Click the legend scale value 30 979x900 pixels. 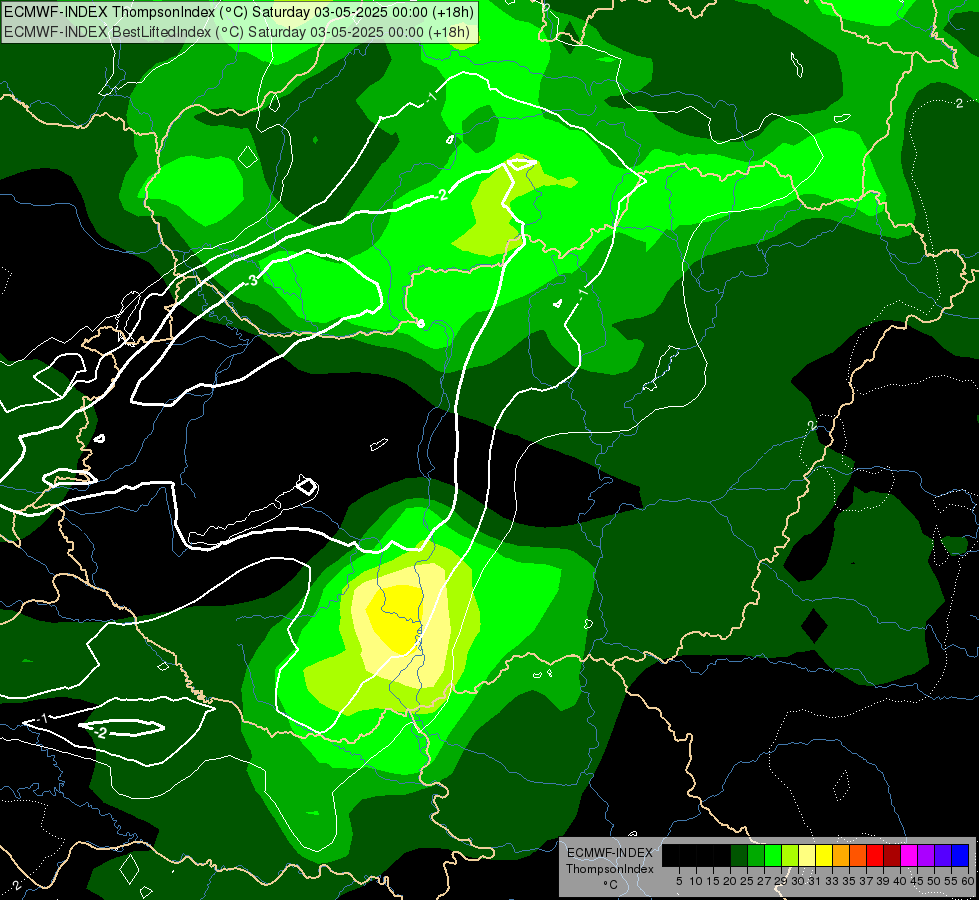799,881
